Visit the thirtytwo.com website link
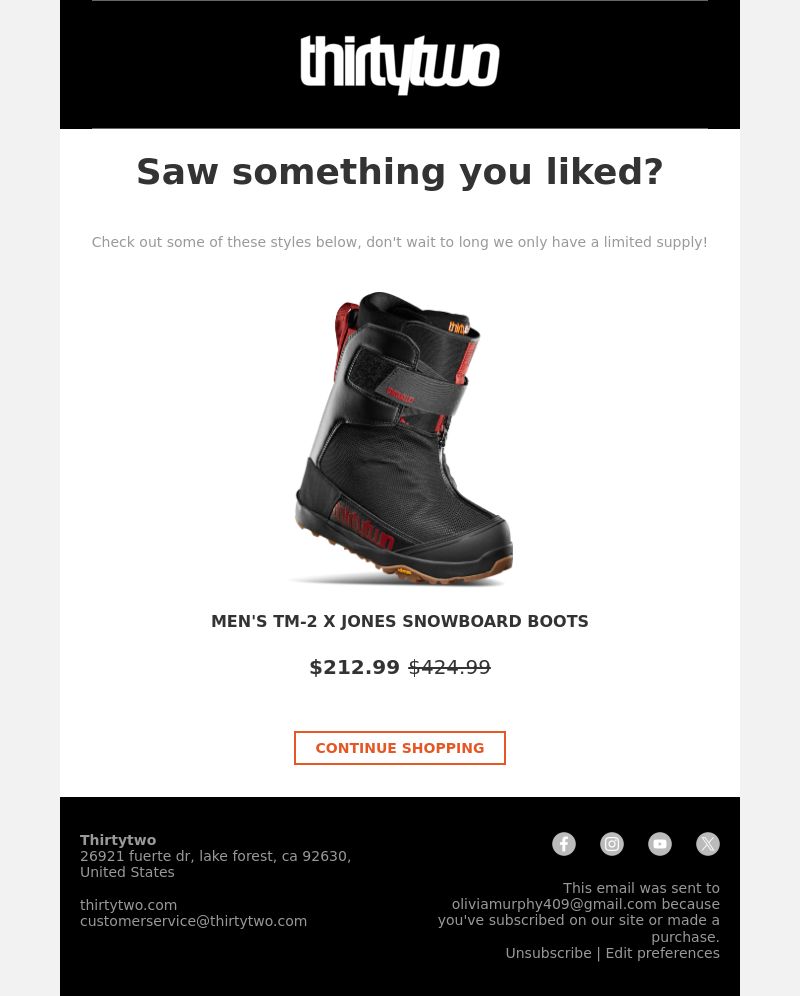 (x=128, y=905)
